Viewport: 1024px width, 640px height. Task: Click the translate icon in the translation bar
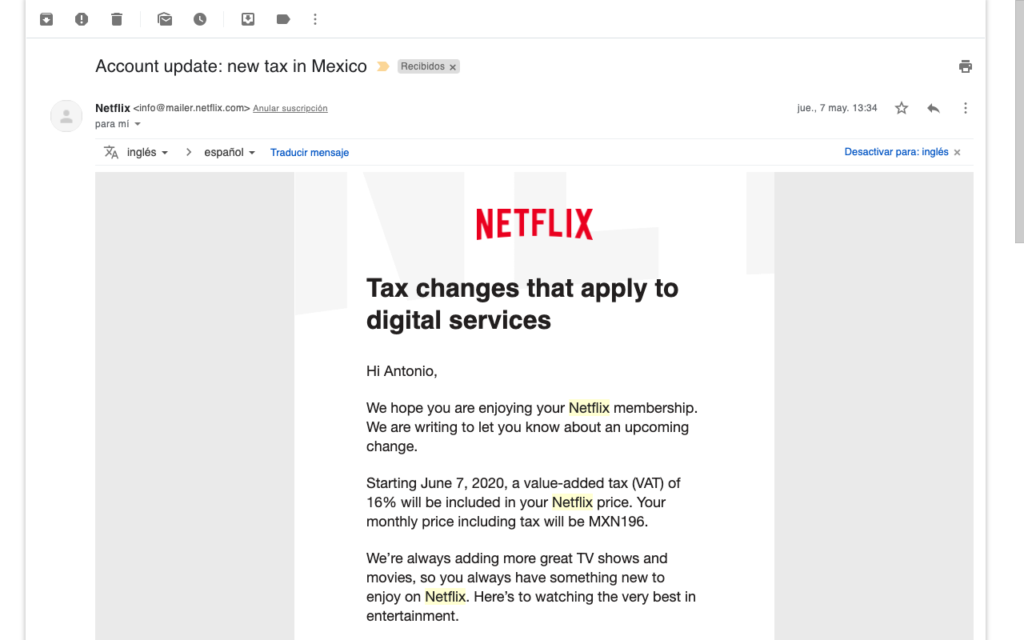[x=112, y=152]
